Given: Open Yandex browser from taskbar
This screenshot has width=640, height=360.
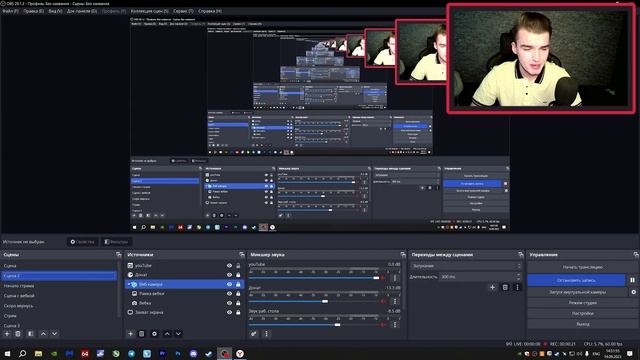Looking at the screenshot, I should point(240,353).
